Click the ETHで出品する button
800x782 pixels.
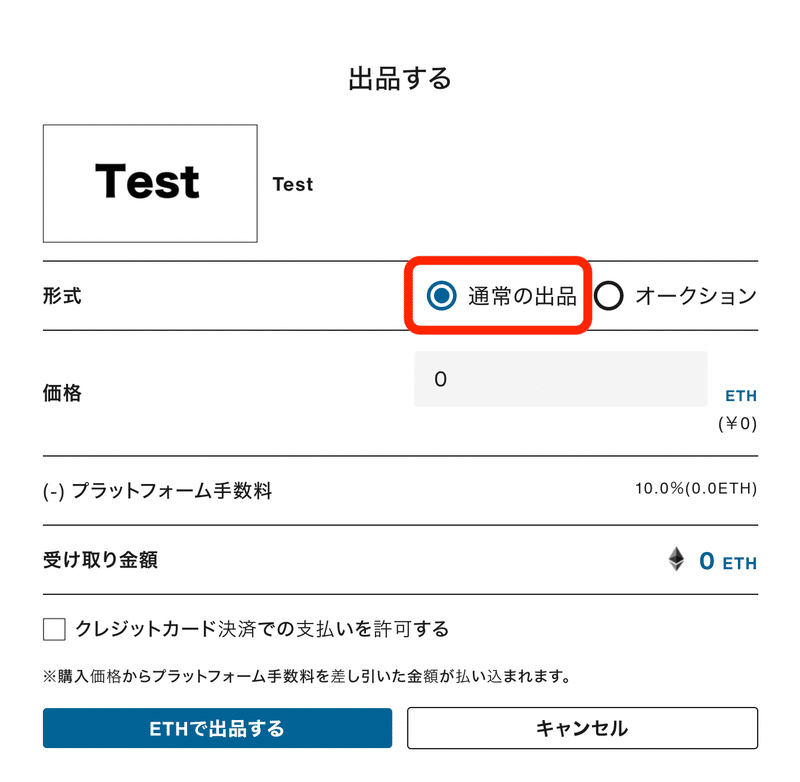pyautogui.click(x=217, y=728)
